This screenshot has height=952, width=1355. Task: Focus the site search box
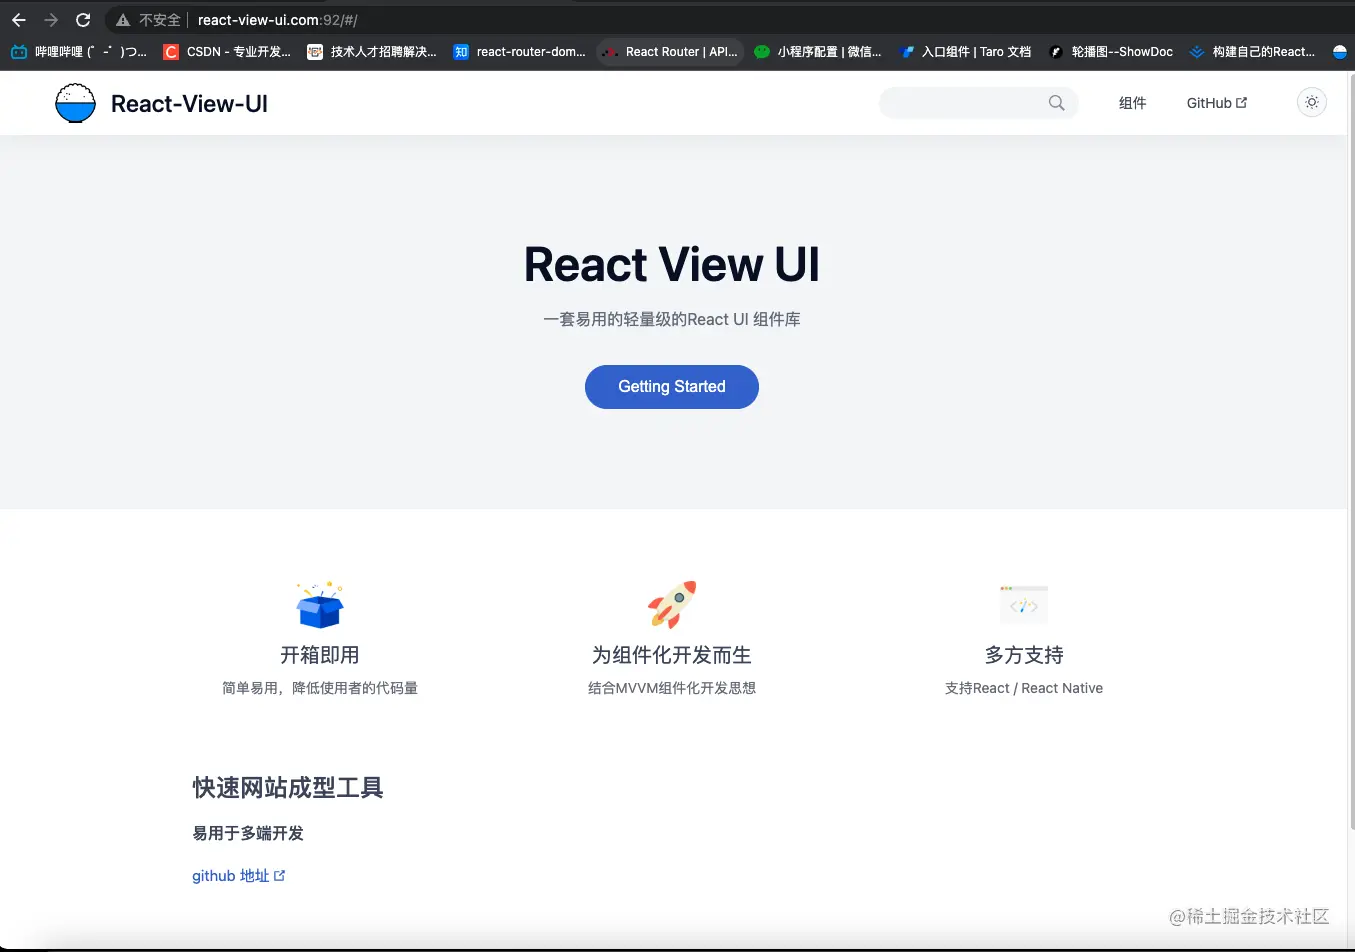pyautogui.click(x=978, y=103)
